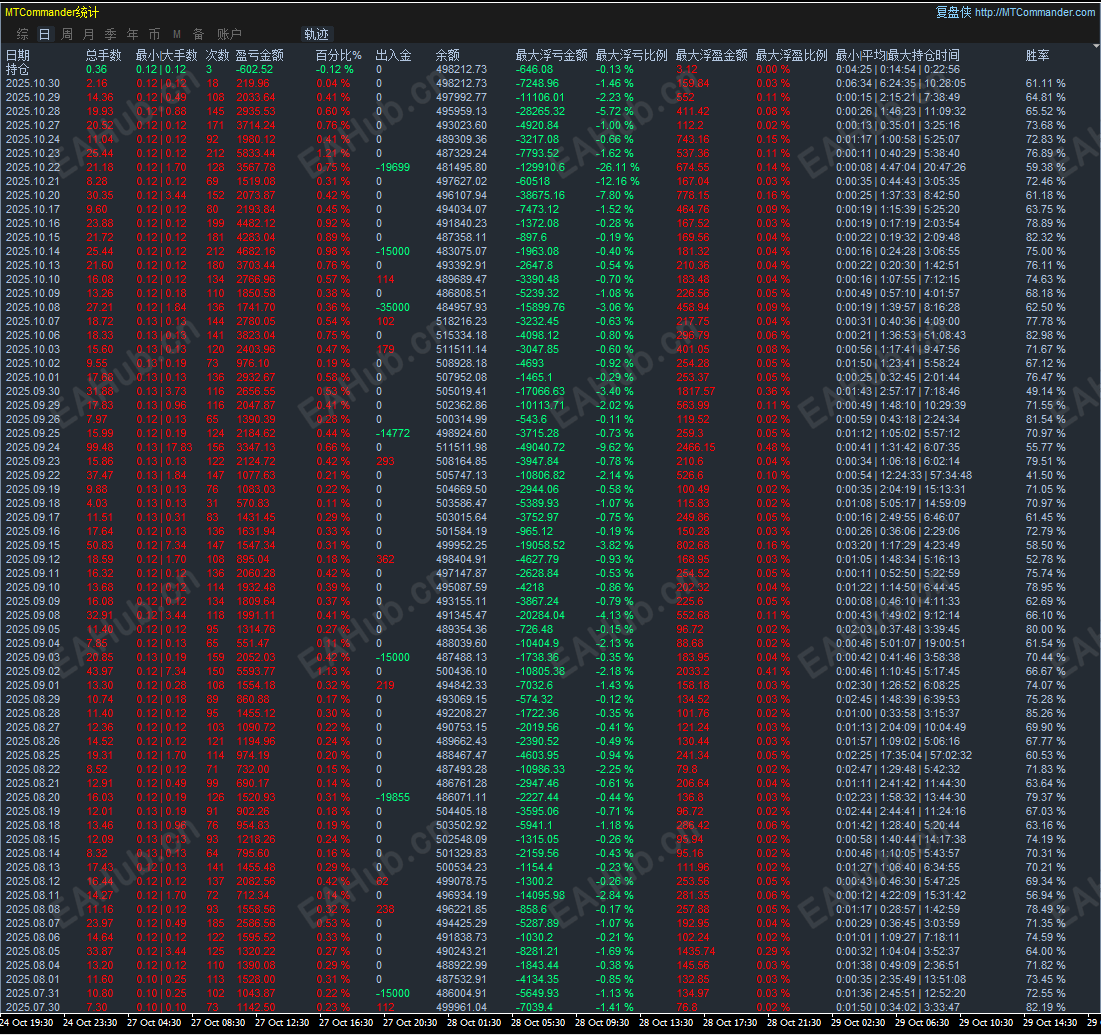
Task: Sort by the 最大浮亏金额 column header
Action: (x=551, y=55)
